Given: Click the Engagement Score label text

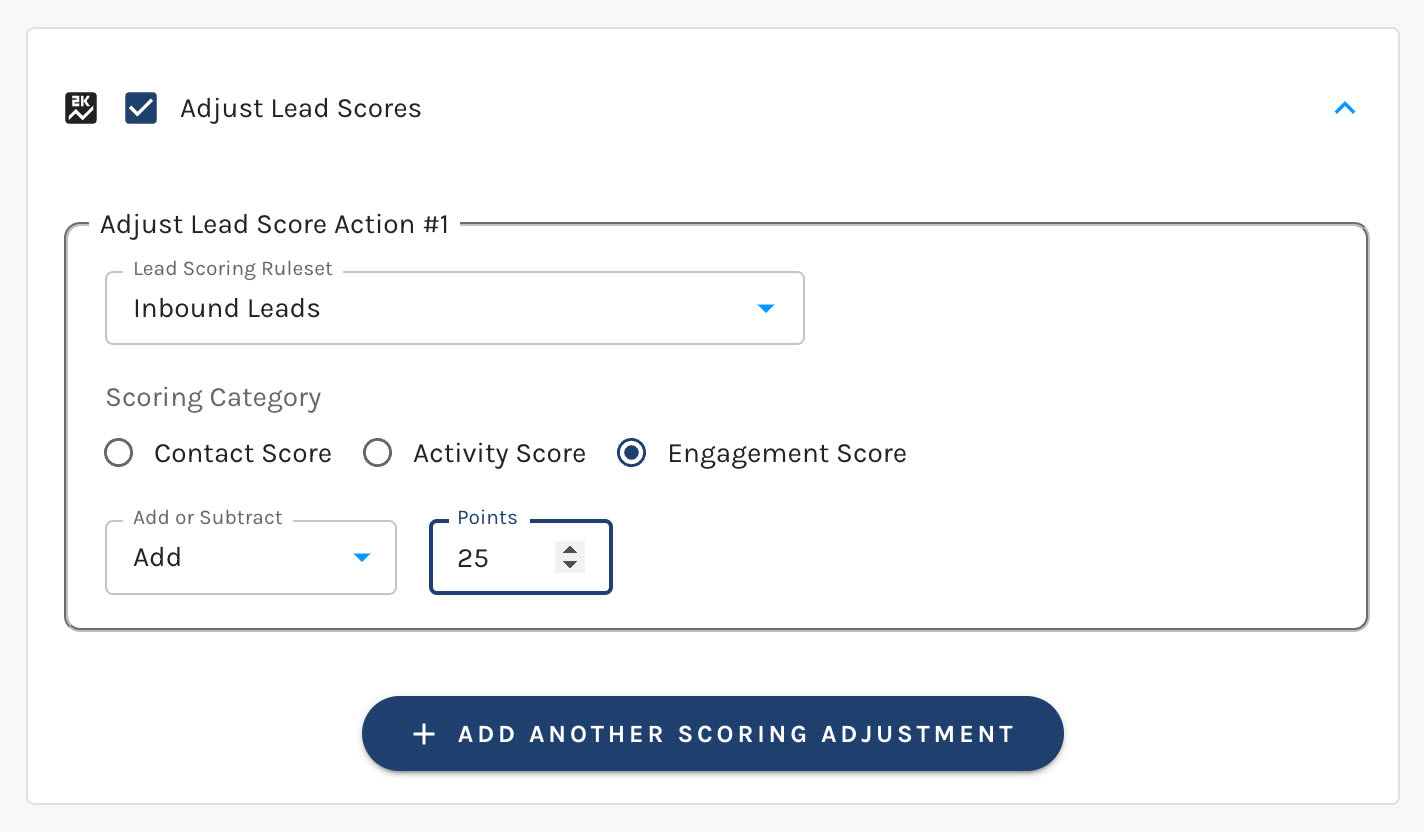Looking at the screenshot, I should coord(787,454).
